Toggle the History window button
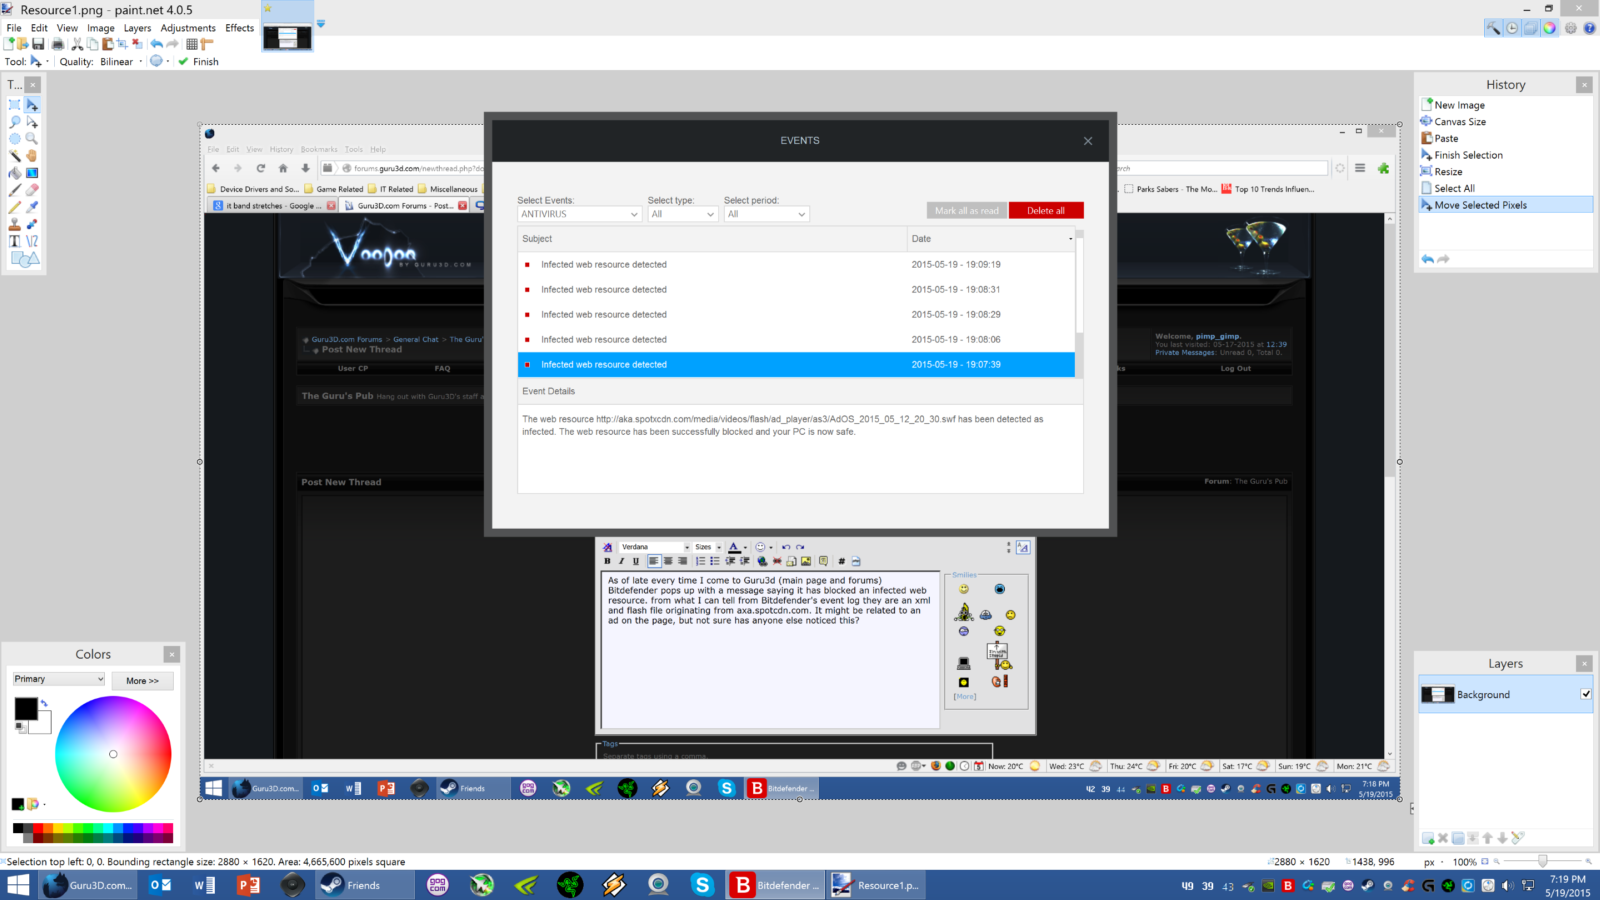 pos(1512,28)
